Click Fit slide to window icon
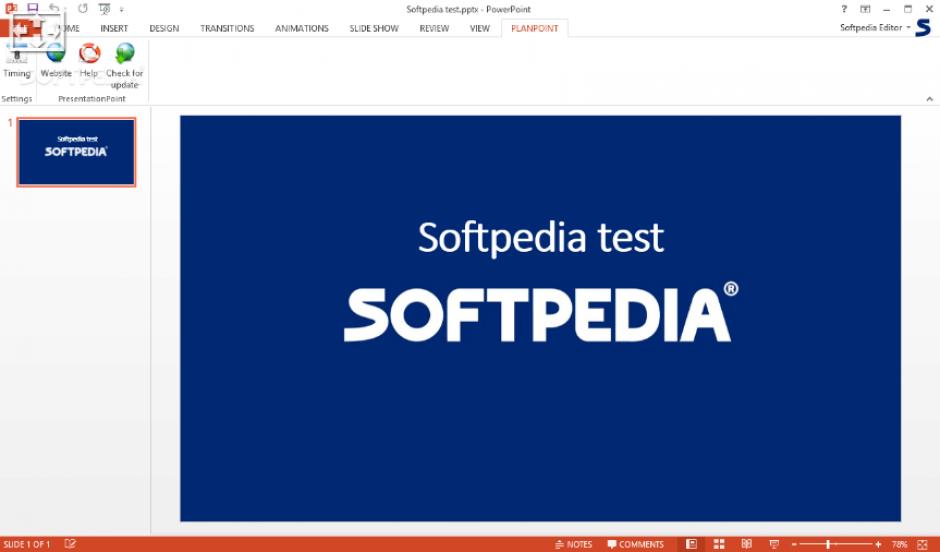This screenshot has height=552, width=940. pos(925,544)
